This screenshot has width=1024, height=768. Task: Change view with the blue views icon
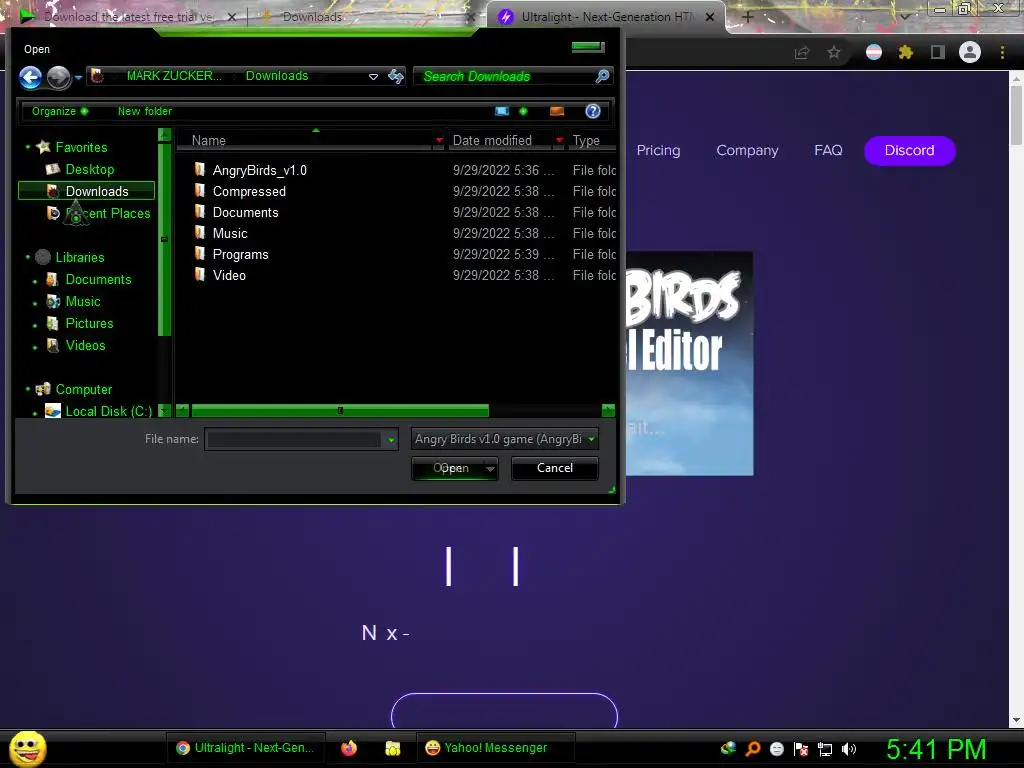click(x=502, y=111)
